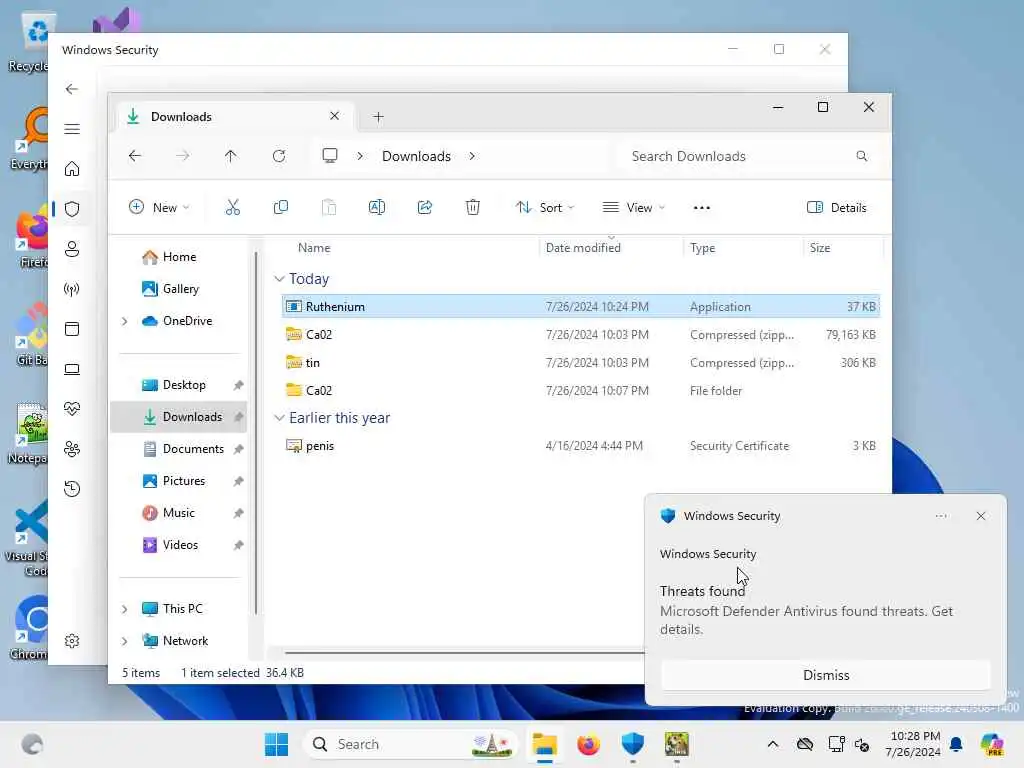Image resolution: width=1024 pixels, height=768 pixels.
Task: Open Family options icon in Windows Security
Action: (72, 449)
